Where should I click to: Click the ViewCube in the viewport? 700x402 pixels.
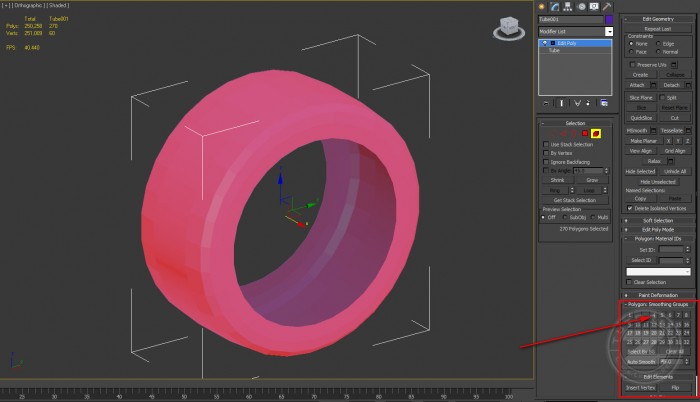pyautogui.click(x=506, y=29)
